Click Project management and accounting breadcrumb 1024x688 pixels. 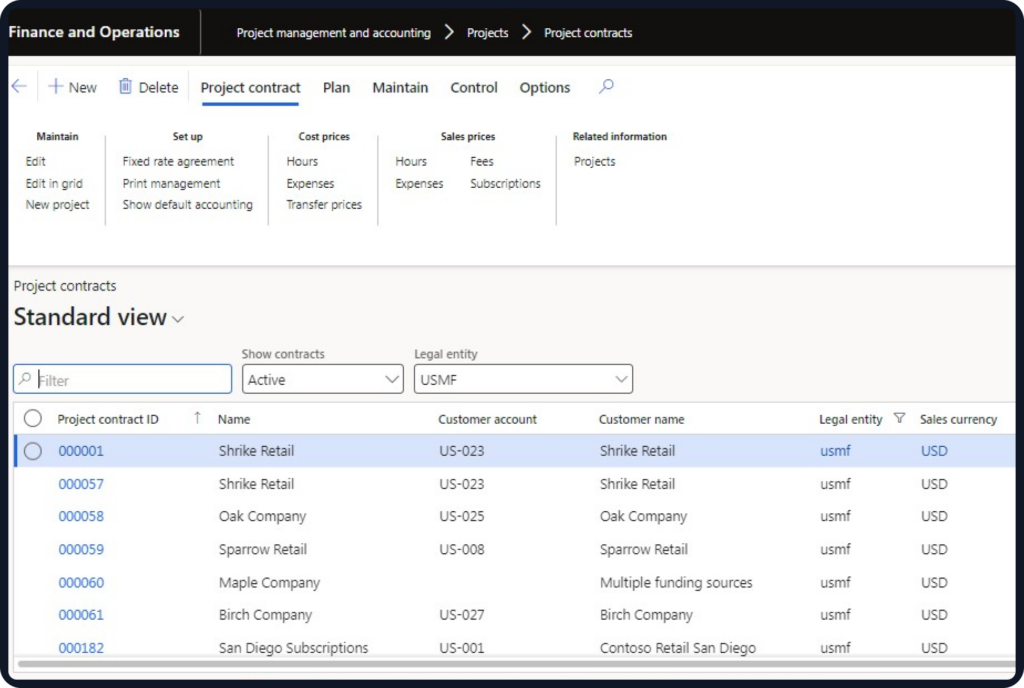334,33
